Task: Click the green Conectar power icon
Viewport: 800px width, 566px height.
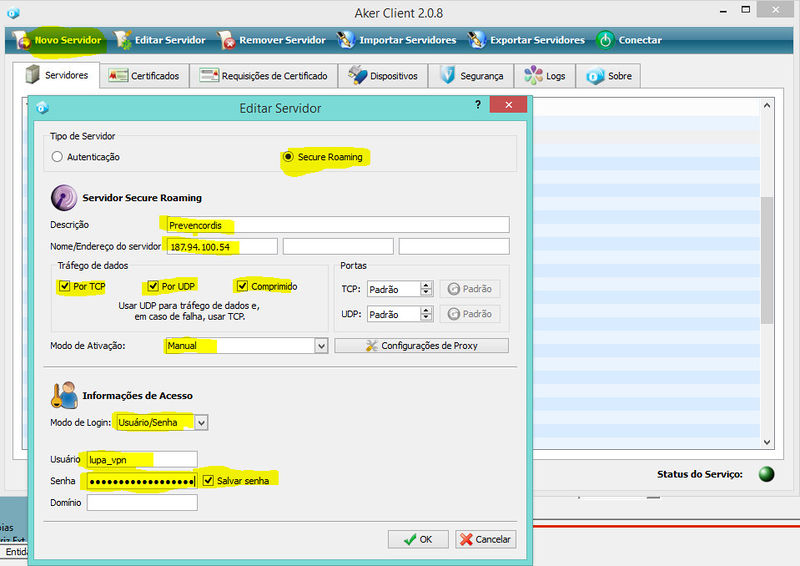Action: [x=605, y=40]
